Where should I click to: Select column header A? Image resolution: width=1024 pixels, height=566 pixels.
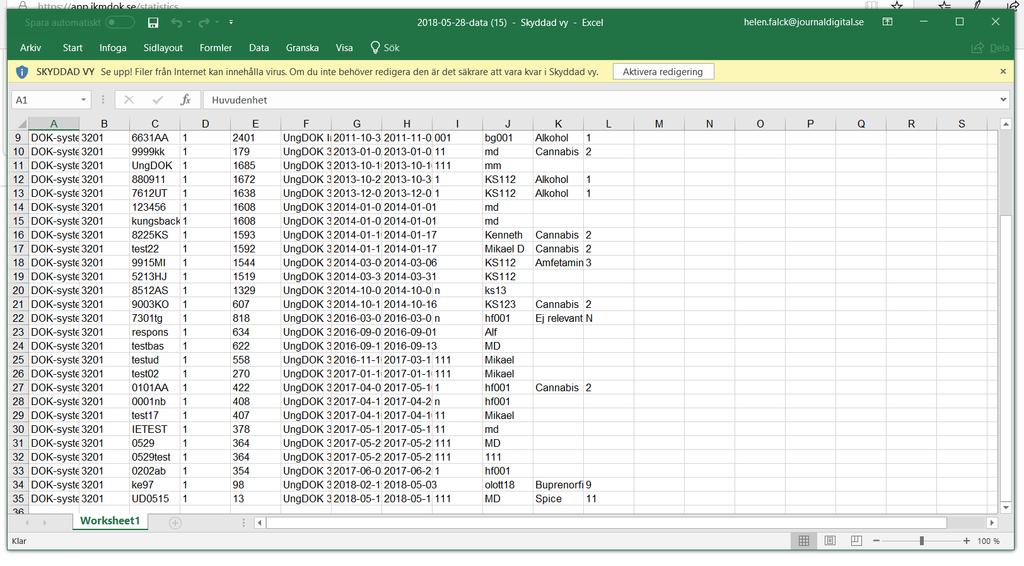pyautogui.click(x=54, y=123)
